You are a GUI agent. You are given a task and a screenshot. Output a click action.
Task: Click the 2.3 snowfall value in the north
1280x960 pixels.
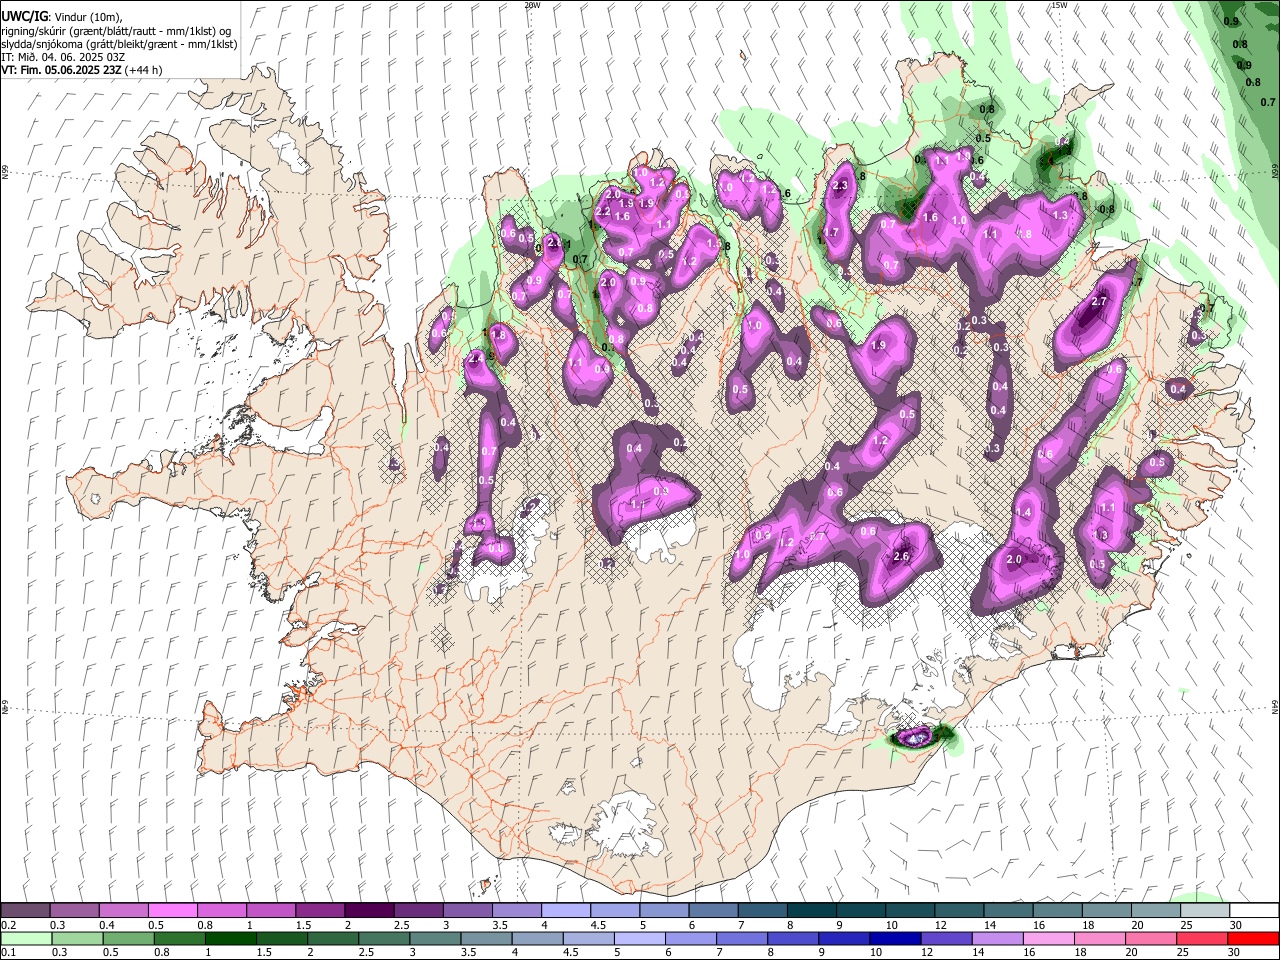(841, 185)
